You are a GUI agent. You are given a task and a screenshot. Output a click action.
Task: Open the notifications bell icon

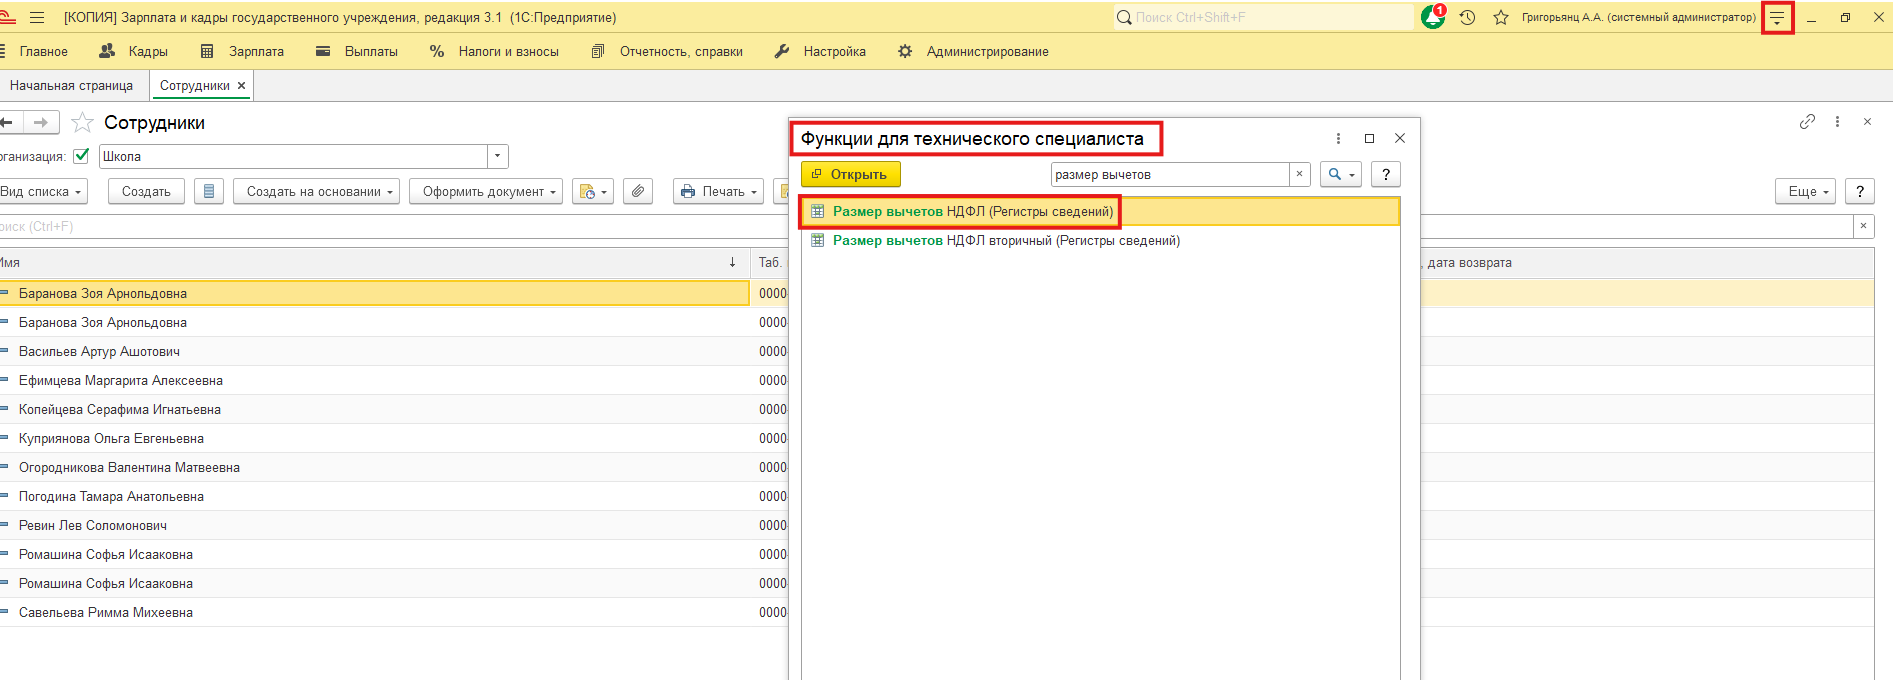(x=1433, y=17)
